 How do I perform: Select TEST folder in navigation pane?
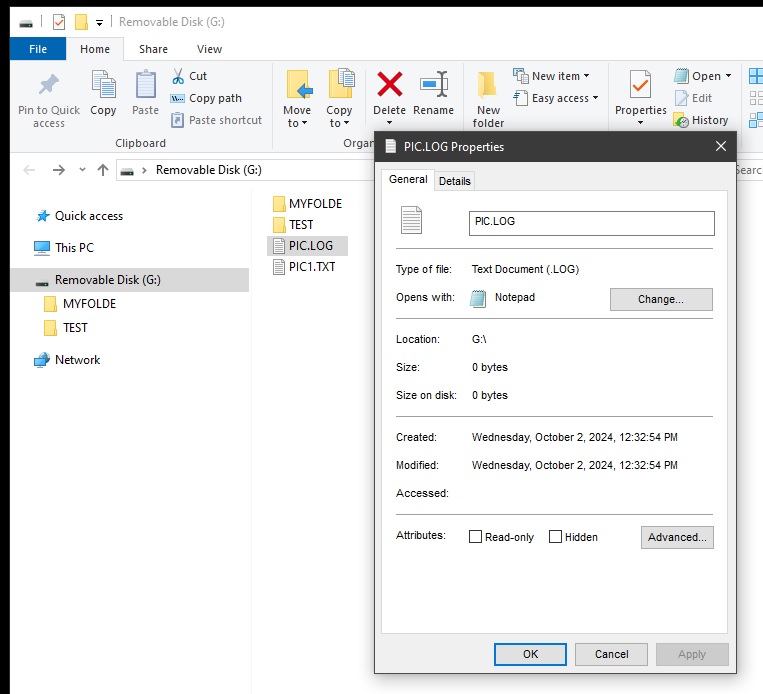75,328
